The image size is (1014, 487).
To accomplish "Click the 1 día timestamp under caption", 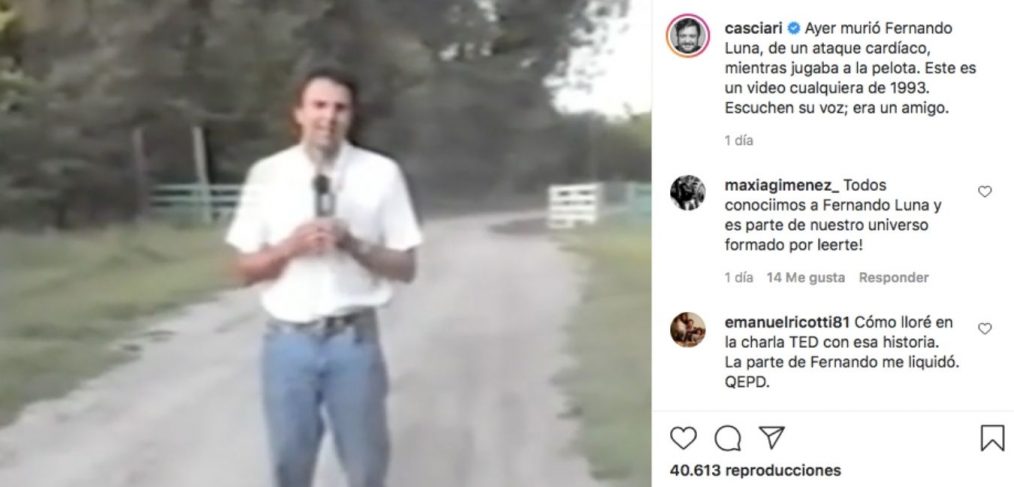I will 739,140.
